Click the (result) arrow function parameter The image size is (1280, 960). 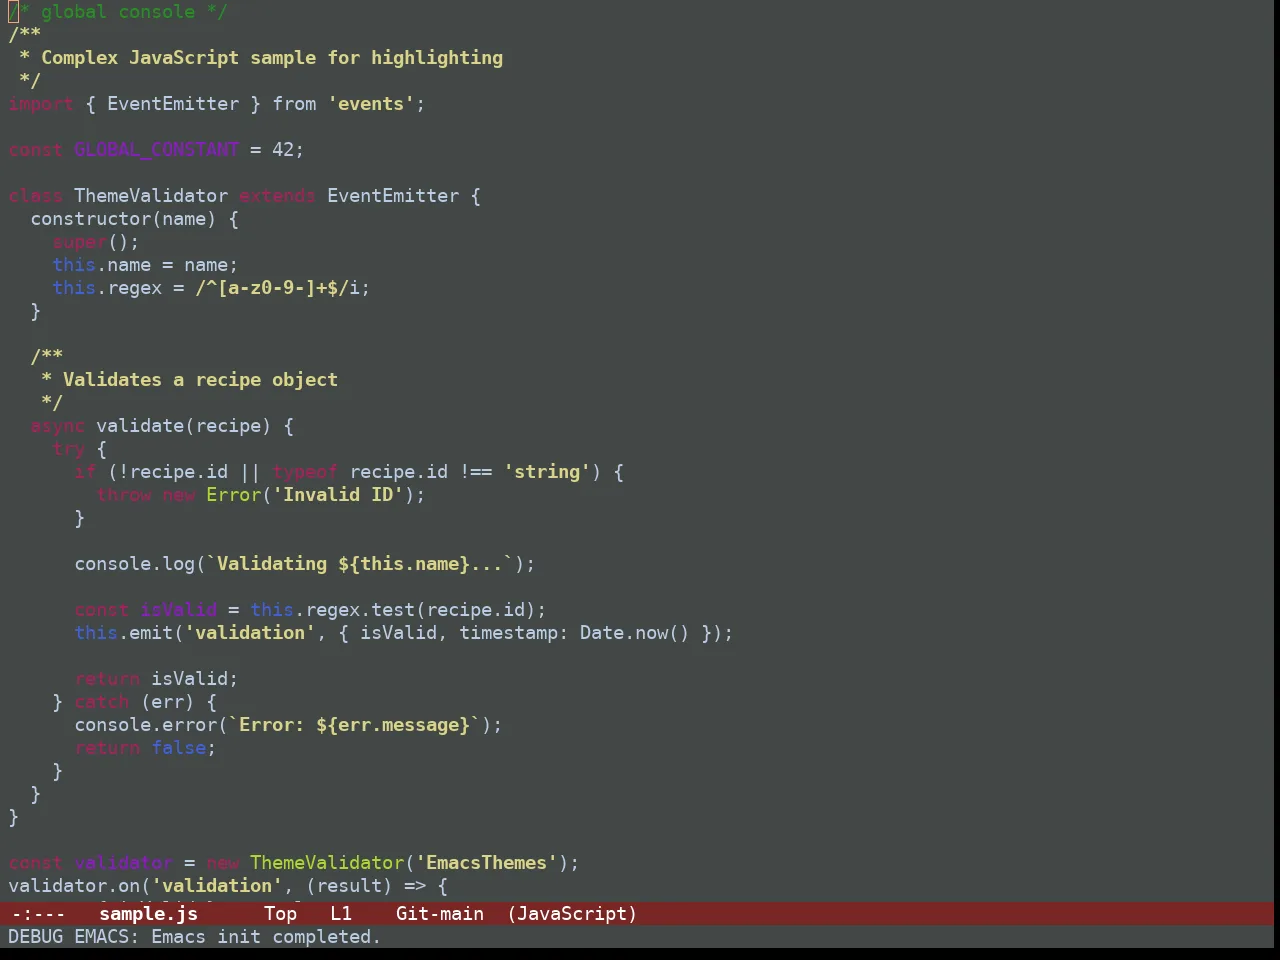coord(349,886)
